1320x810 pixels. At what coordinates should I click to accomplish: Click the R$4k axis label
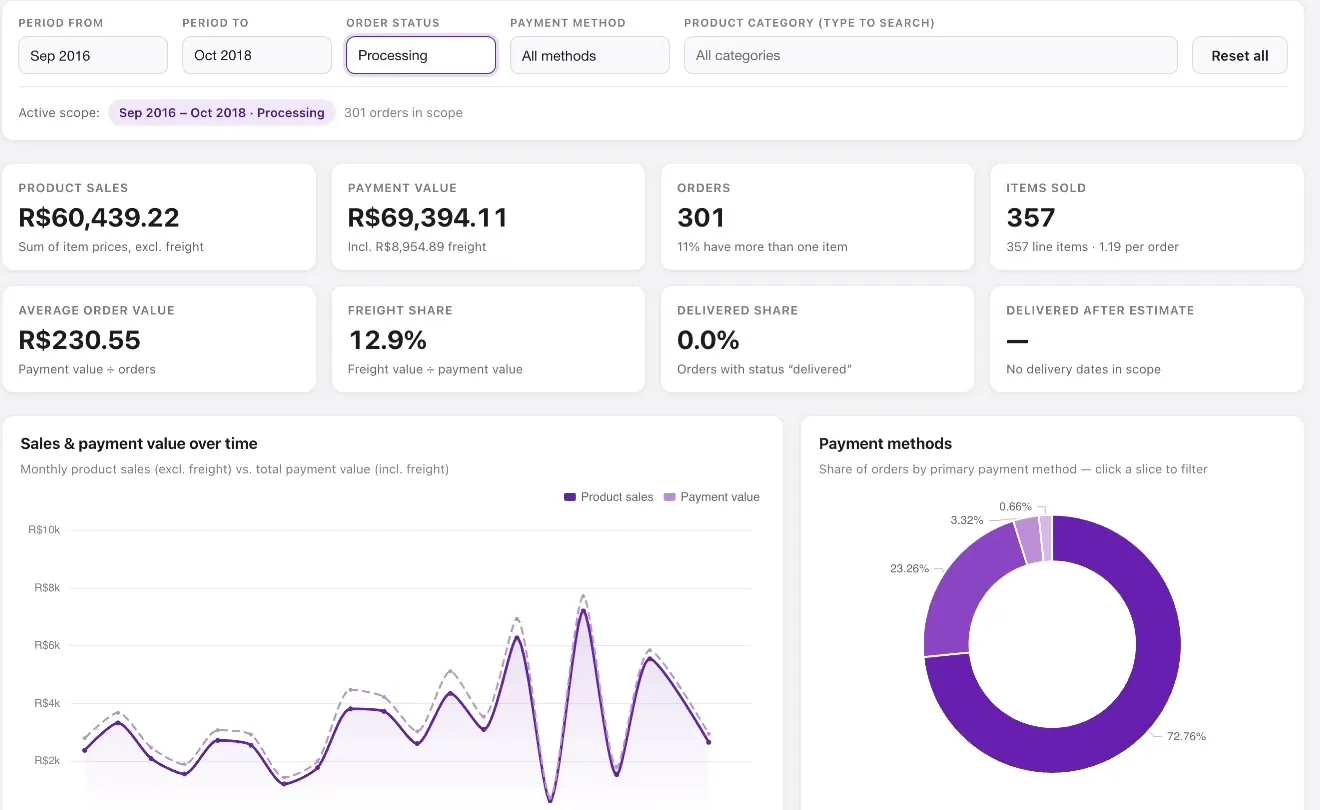[46, 703]
